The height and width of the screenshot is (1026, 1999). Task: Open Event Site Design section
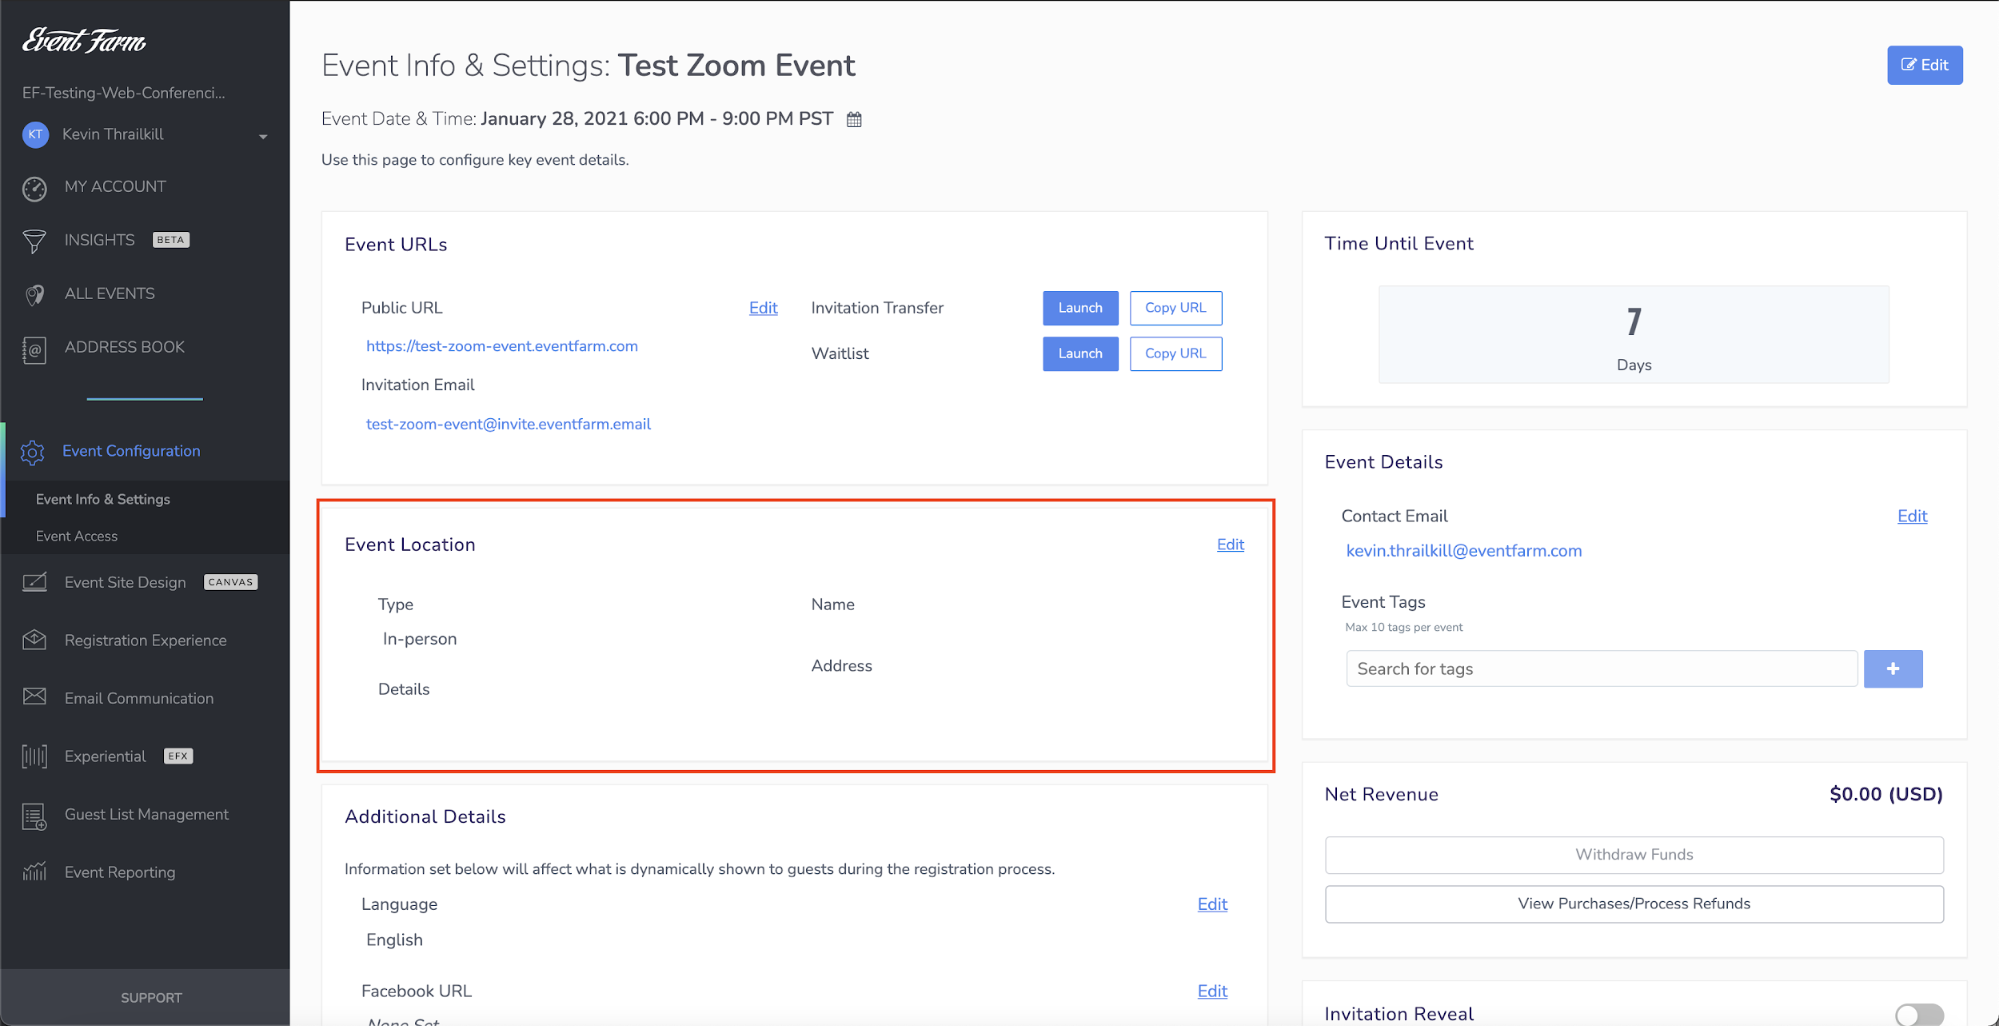pos(125,582)
